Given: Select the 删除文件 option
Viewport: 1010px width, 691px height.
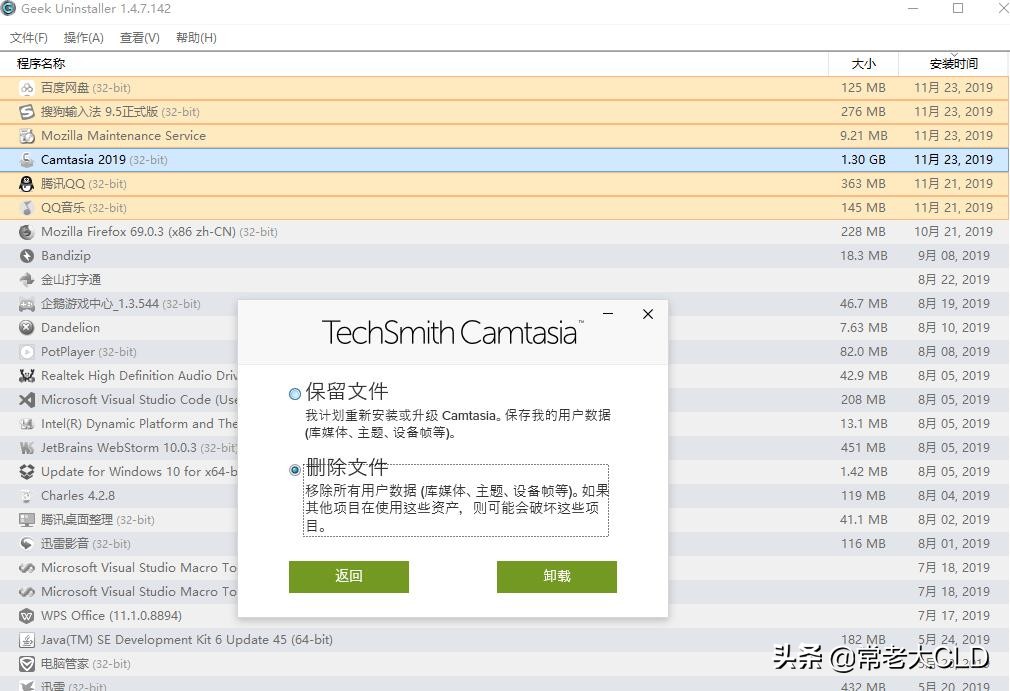Looking at the screenshot, I should (294, 469).
